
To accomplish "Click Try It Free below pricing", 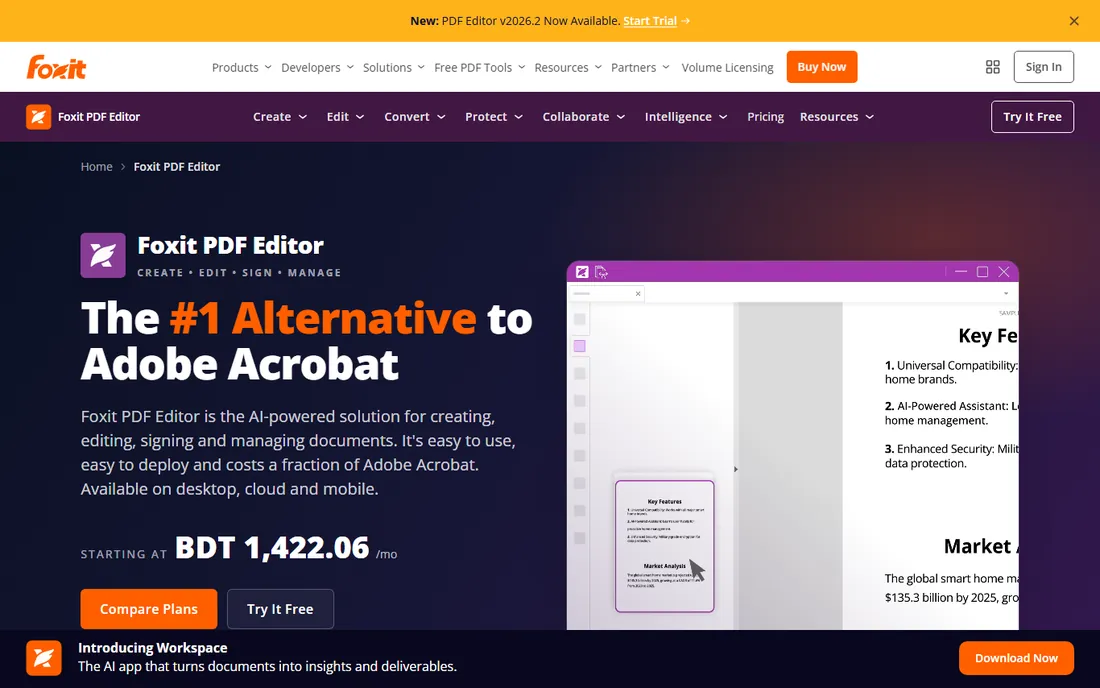I will (x=280, y=609).
